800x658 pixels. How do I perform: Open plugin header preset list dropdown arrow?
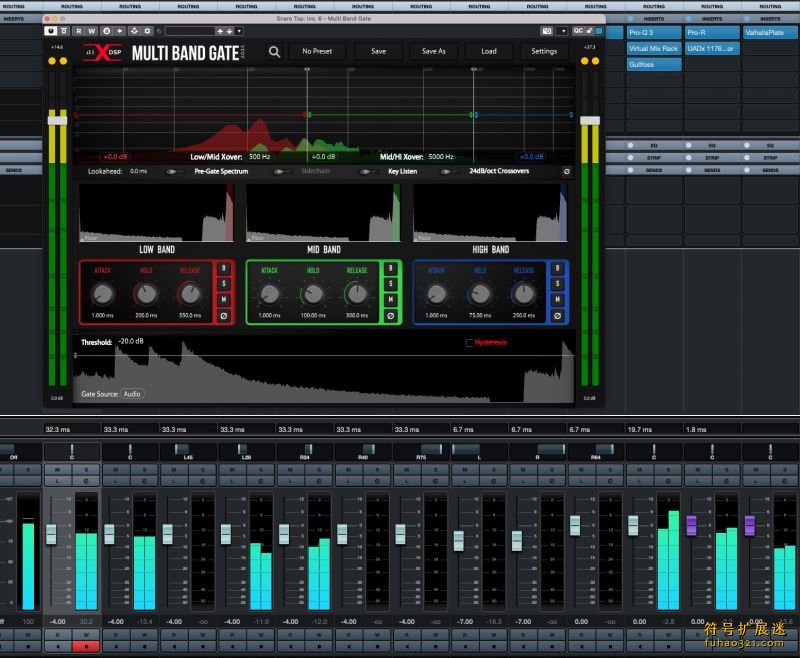239,31
